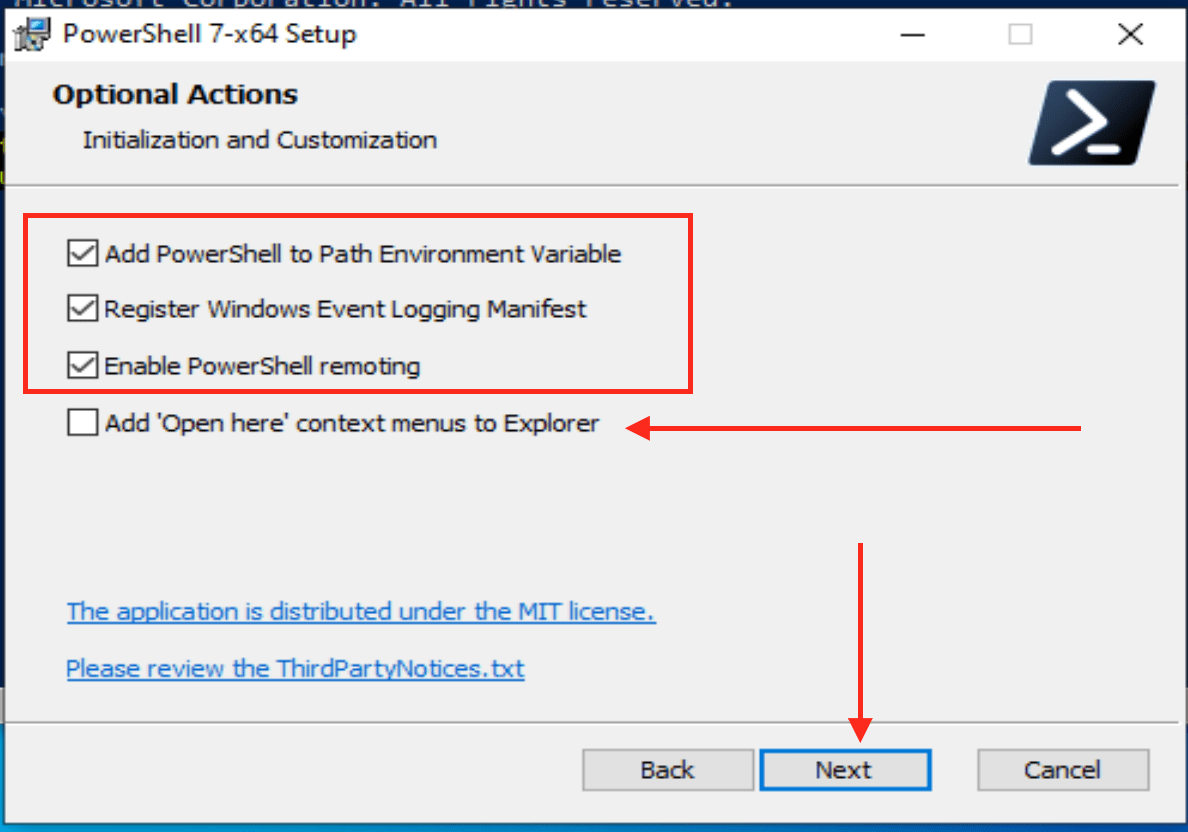This screenshot has height=832, width=1188.
Task: Open the ThirdPartyNotices.txt link
Action: (x=295, y=668)
